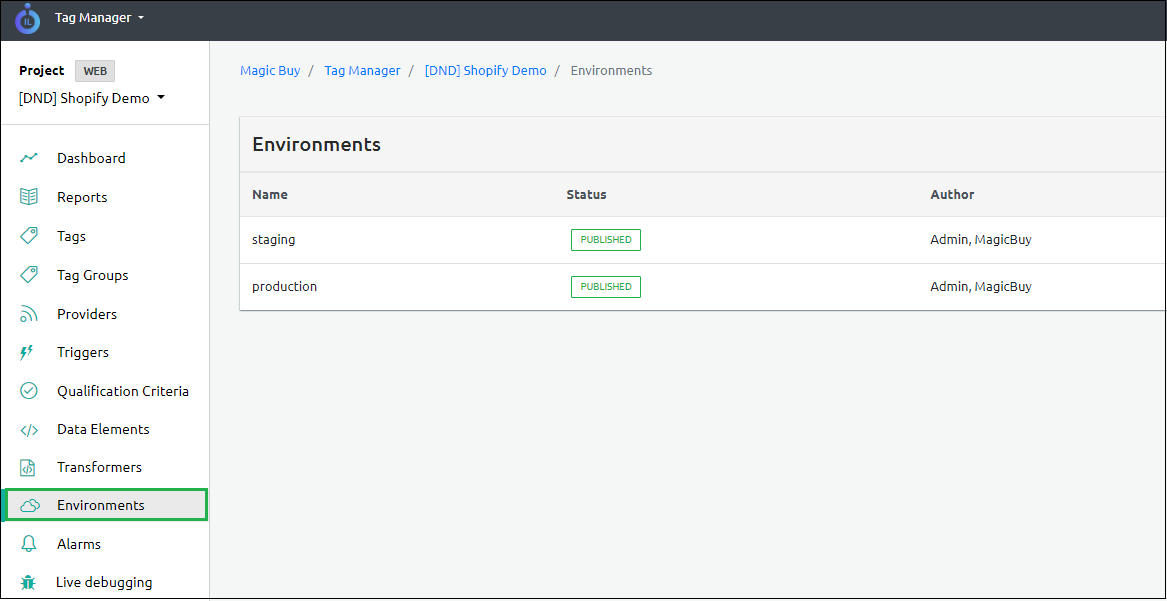The height and width of the screenshot is (601, 1167).
Task: Select the production environment row
Action: [284, 287]
